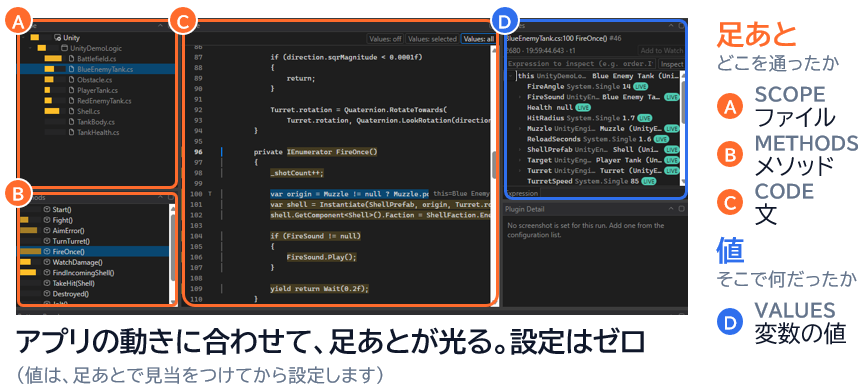Maximize the Methods panel with the square icon

[x=170, y=198]
